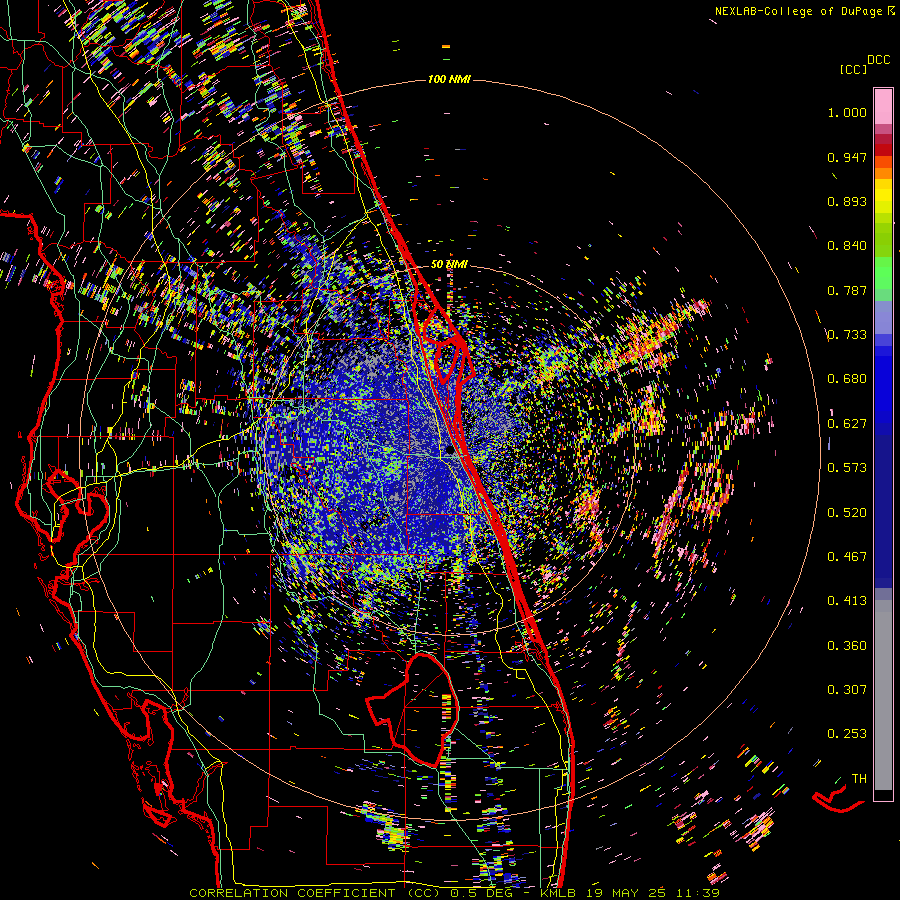This screenshot has height=900, width=900.
Task: Pick the gray swatch near 0.307
Action: click(x=883, y=695)
